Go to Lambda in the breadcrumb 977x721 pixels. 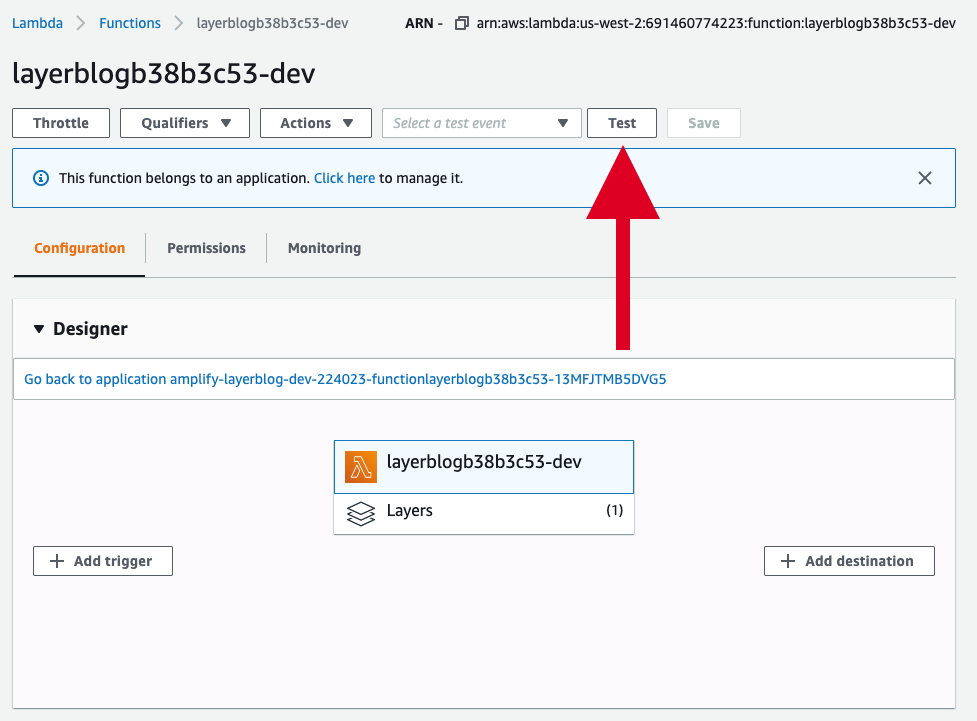click(37, 23)
